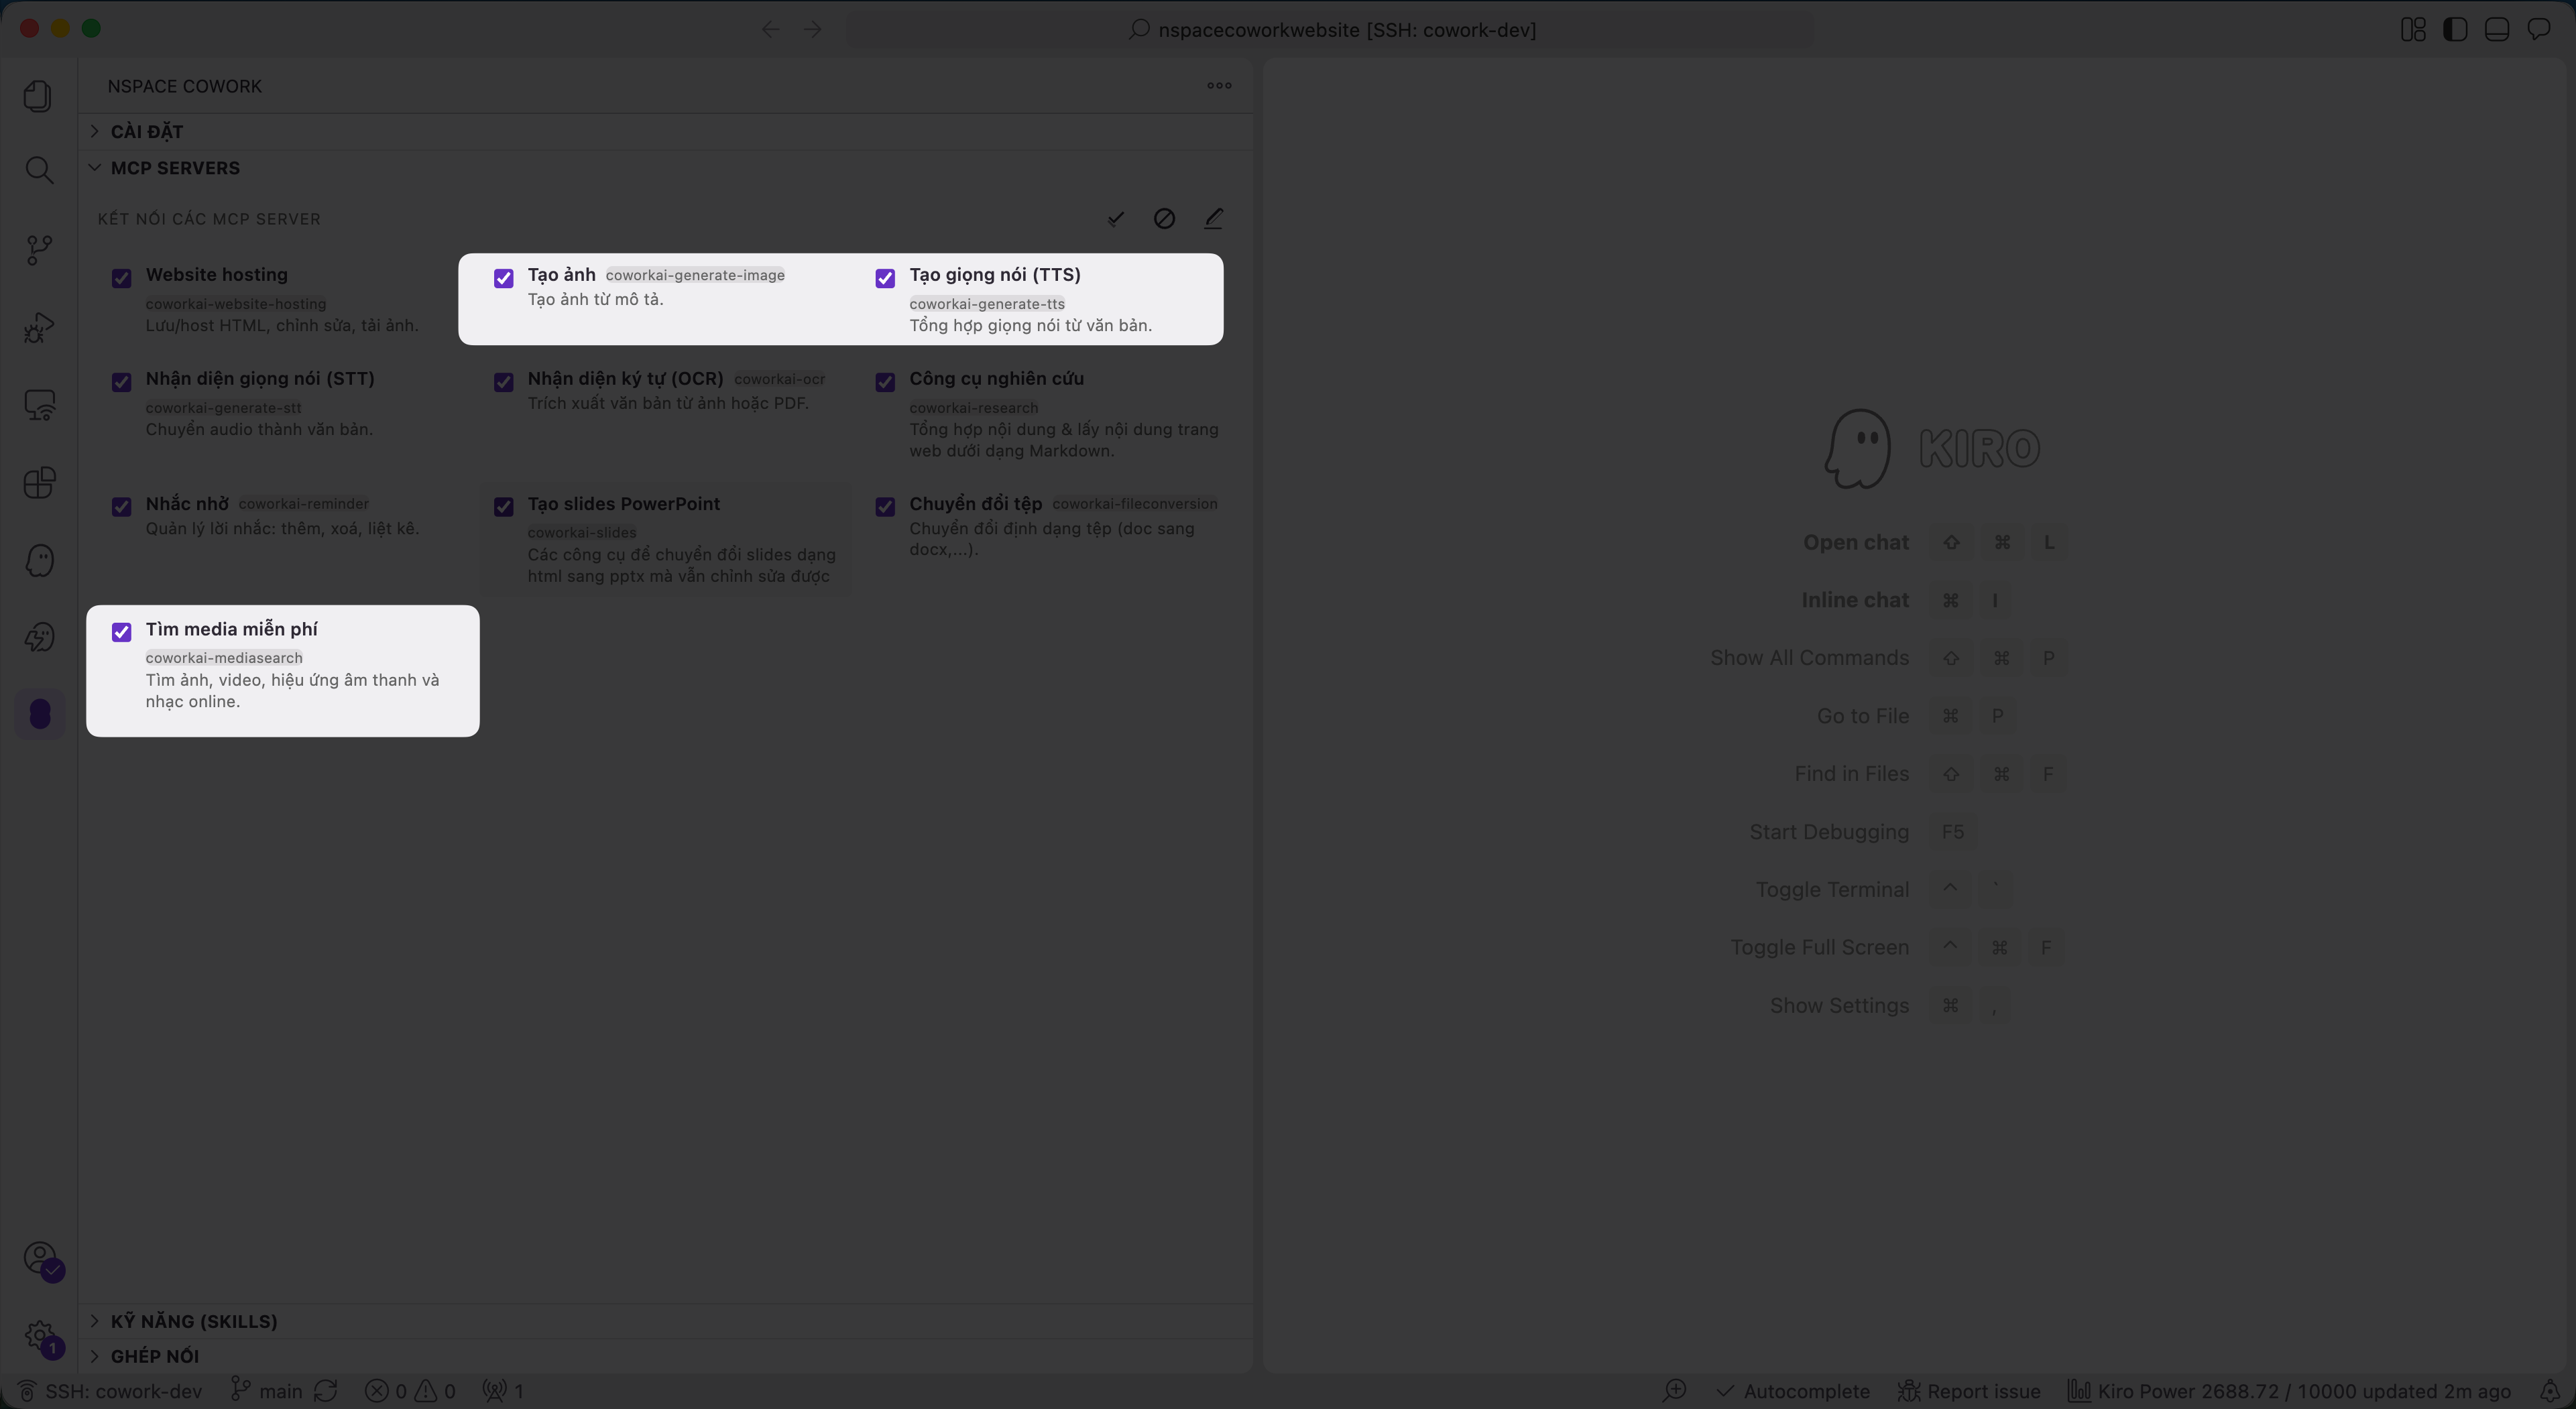
Task: Collapse the MCP SERVERS section
Action: click(175, 168)
